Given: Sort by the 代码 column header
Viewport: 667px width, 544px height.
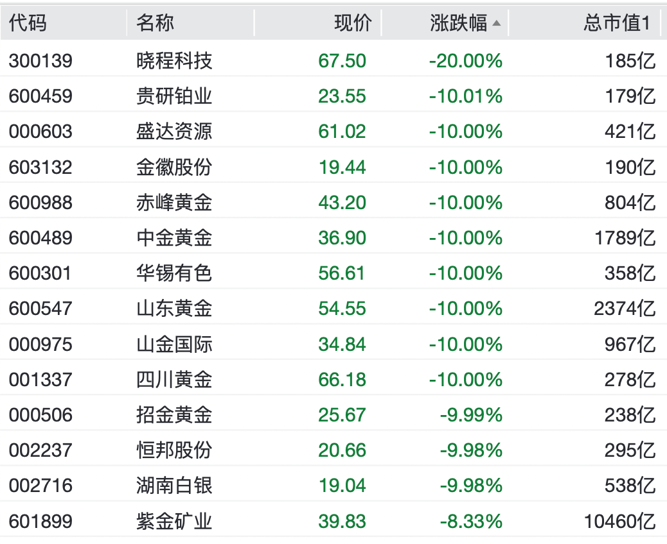Looking at the screenshot, I should pyautogui.click(x=27, y=23).
